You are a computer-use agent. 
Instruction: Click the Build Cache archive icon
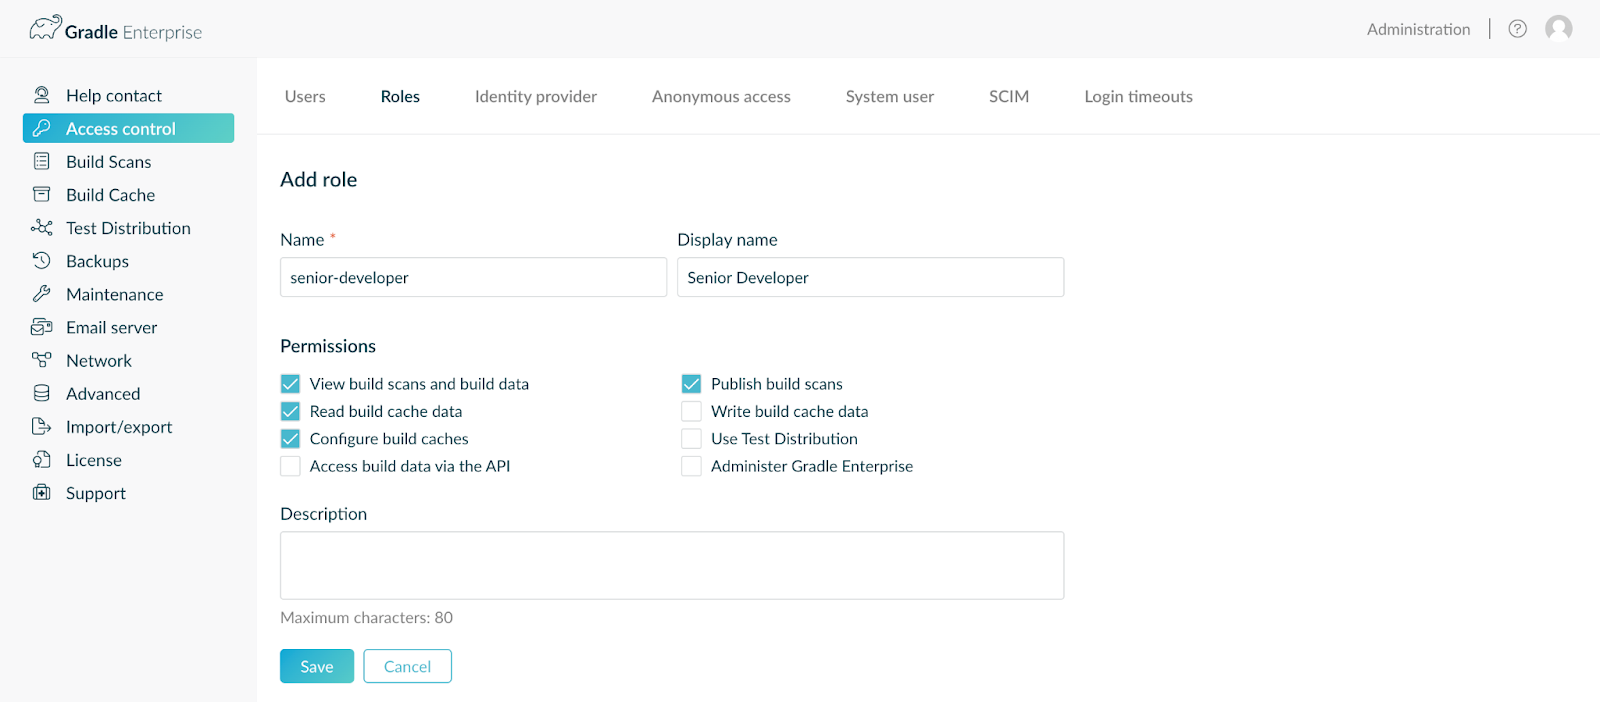tap(42, 194)
